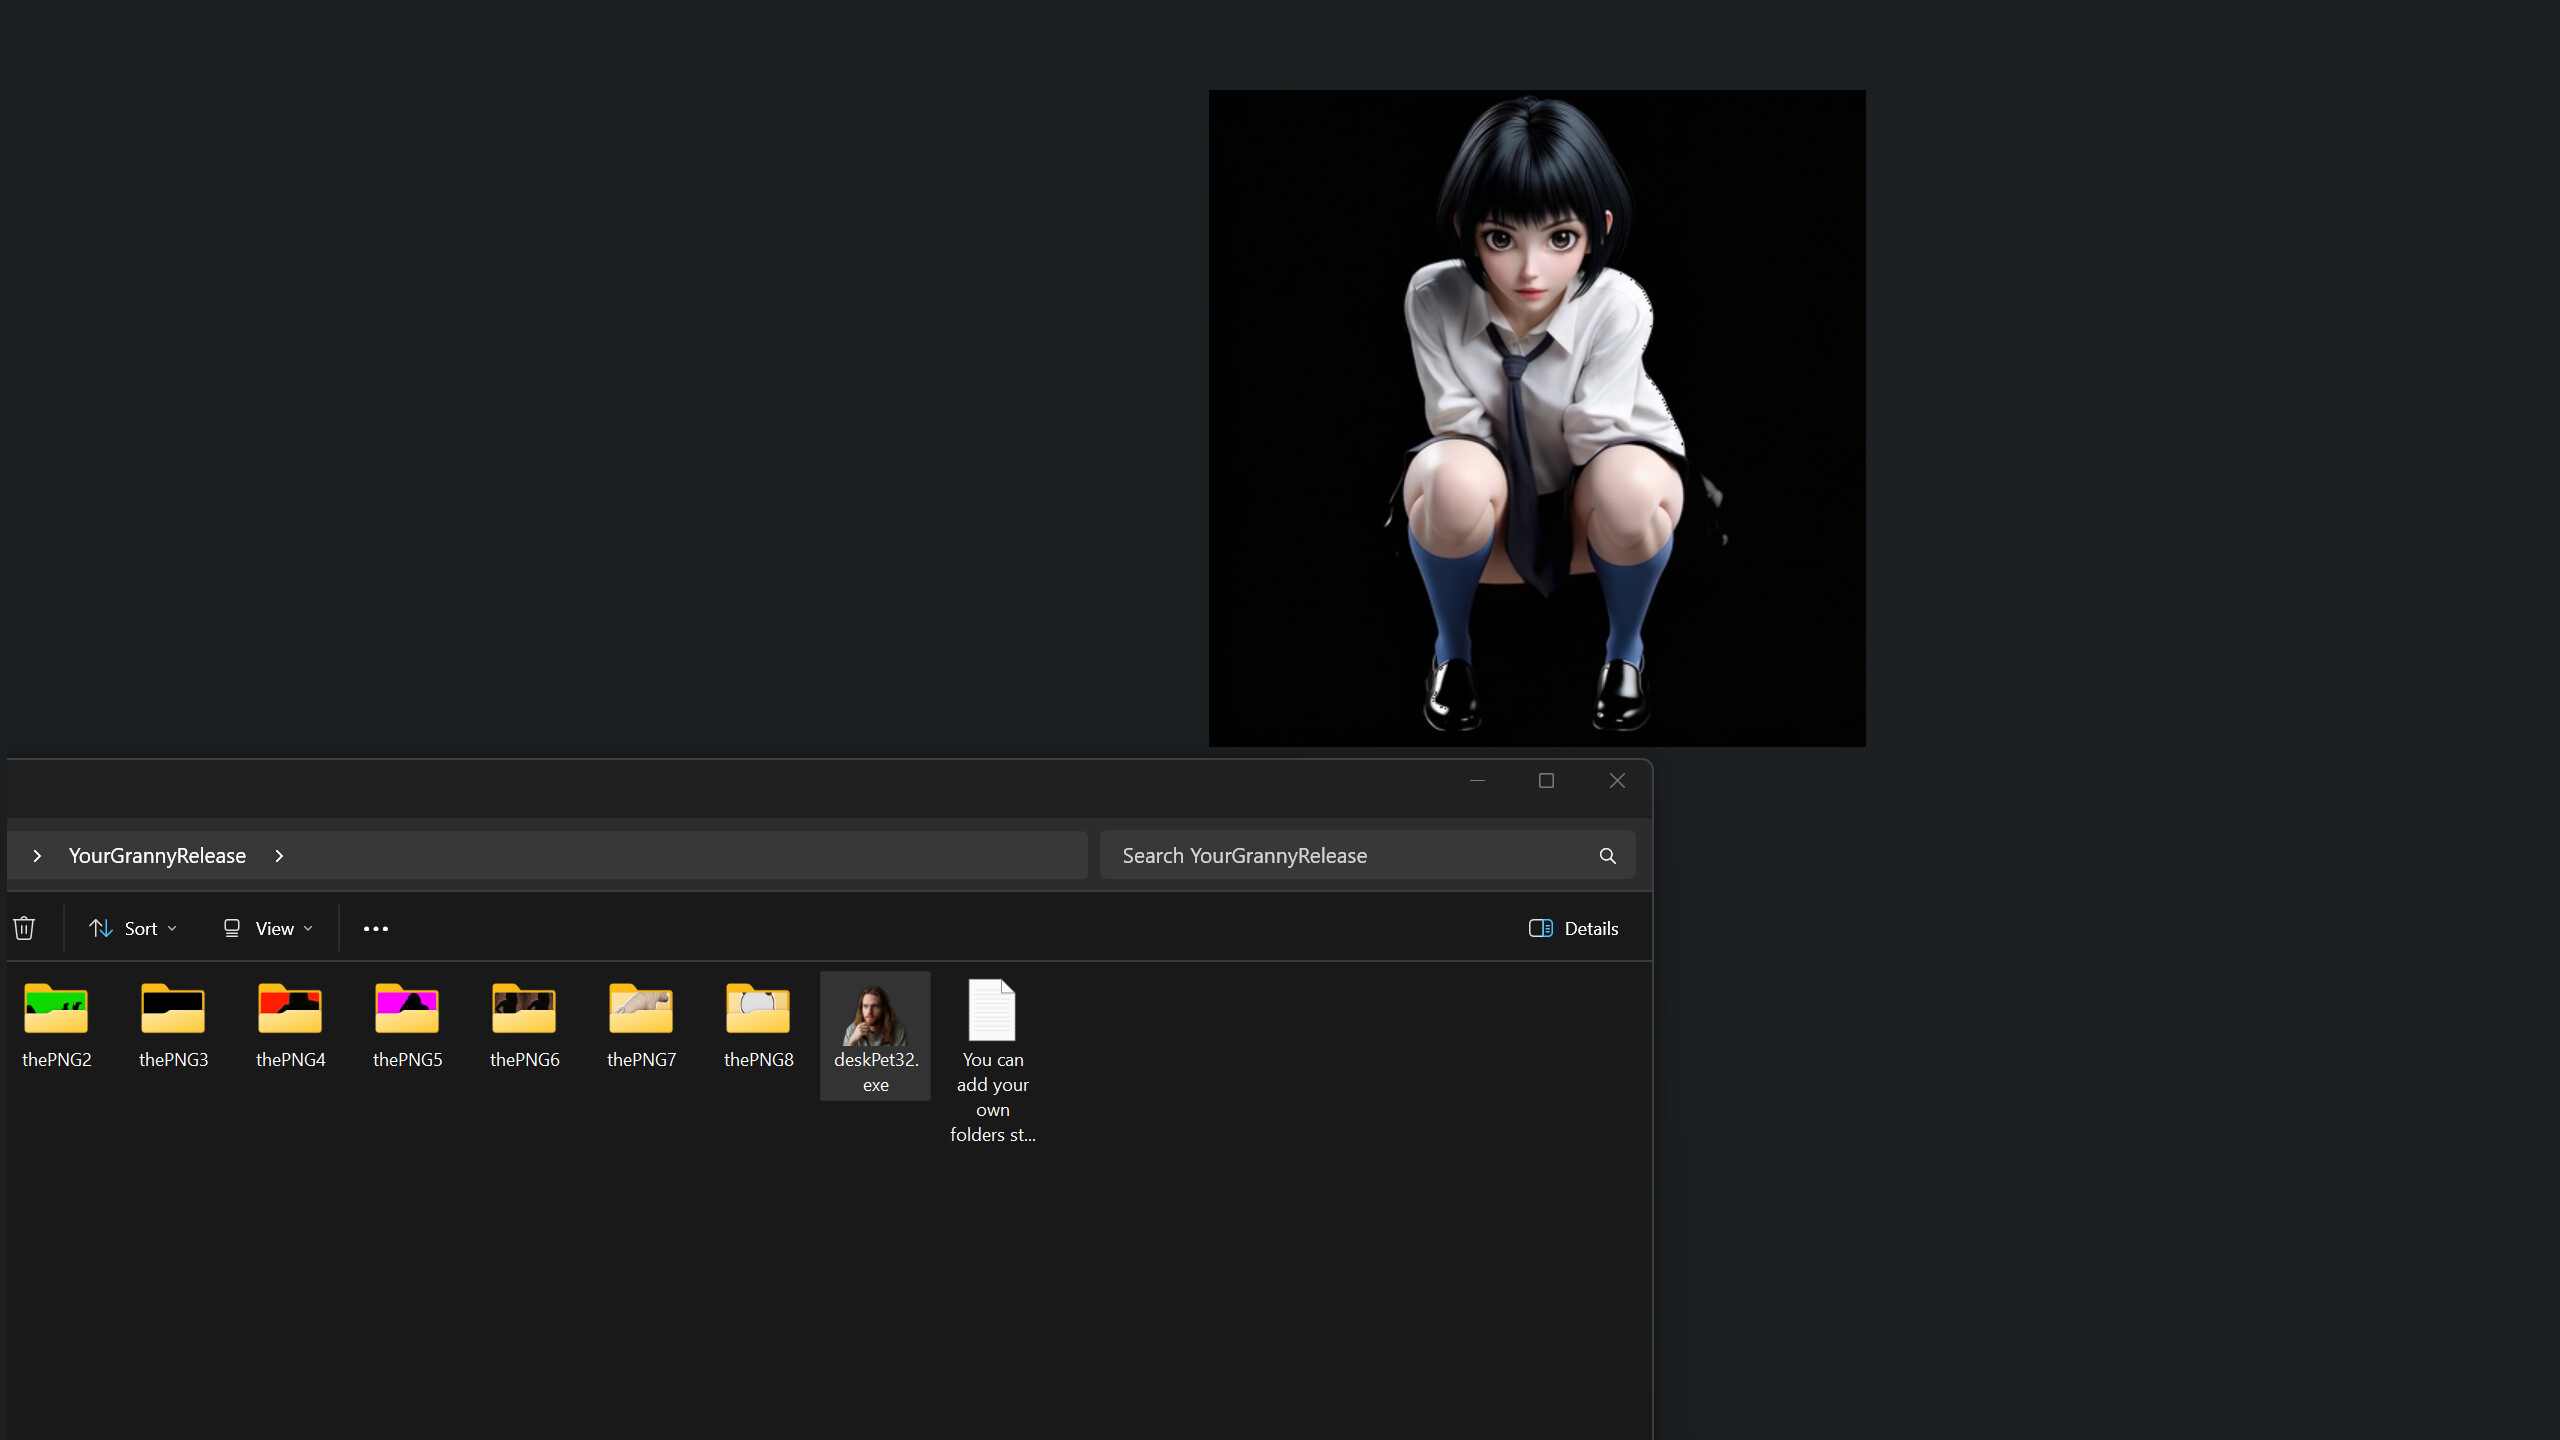Select YourGrannyRelease in the breadcrumb bar
The image size is (2560, 1440).
pyautogui.click(x=156, y=855)
